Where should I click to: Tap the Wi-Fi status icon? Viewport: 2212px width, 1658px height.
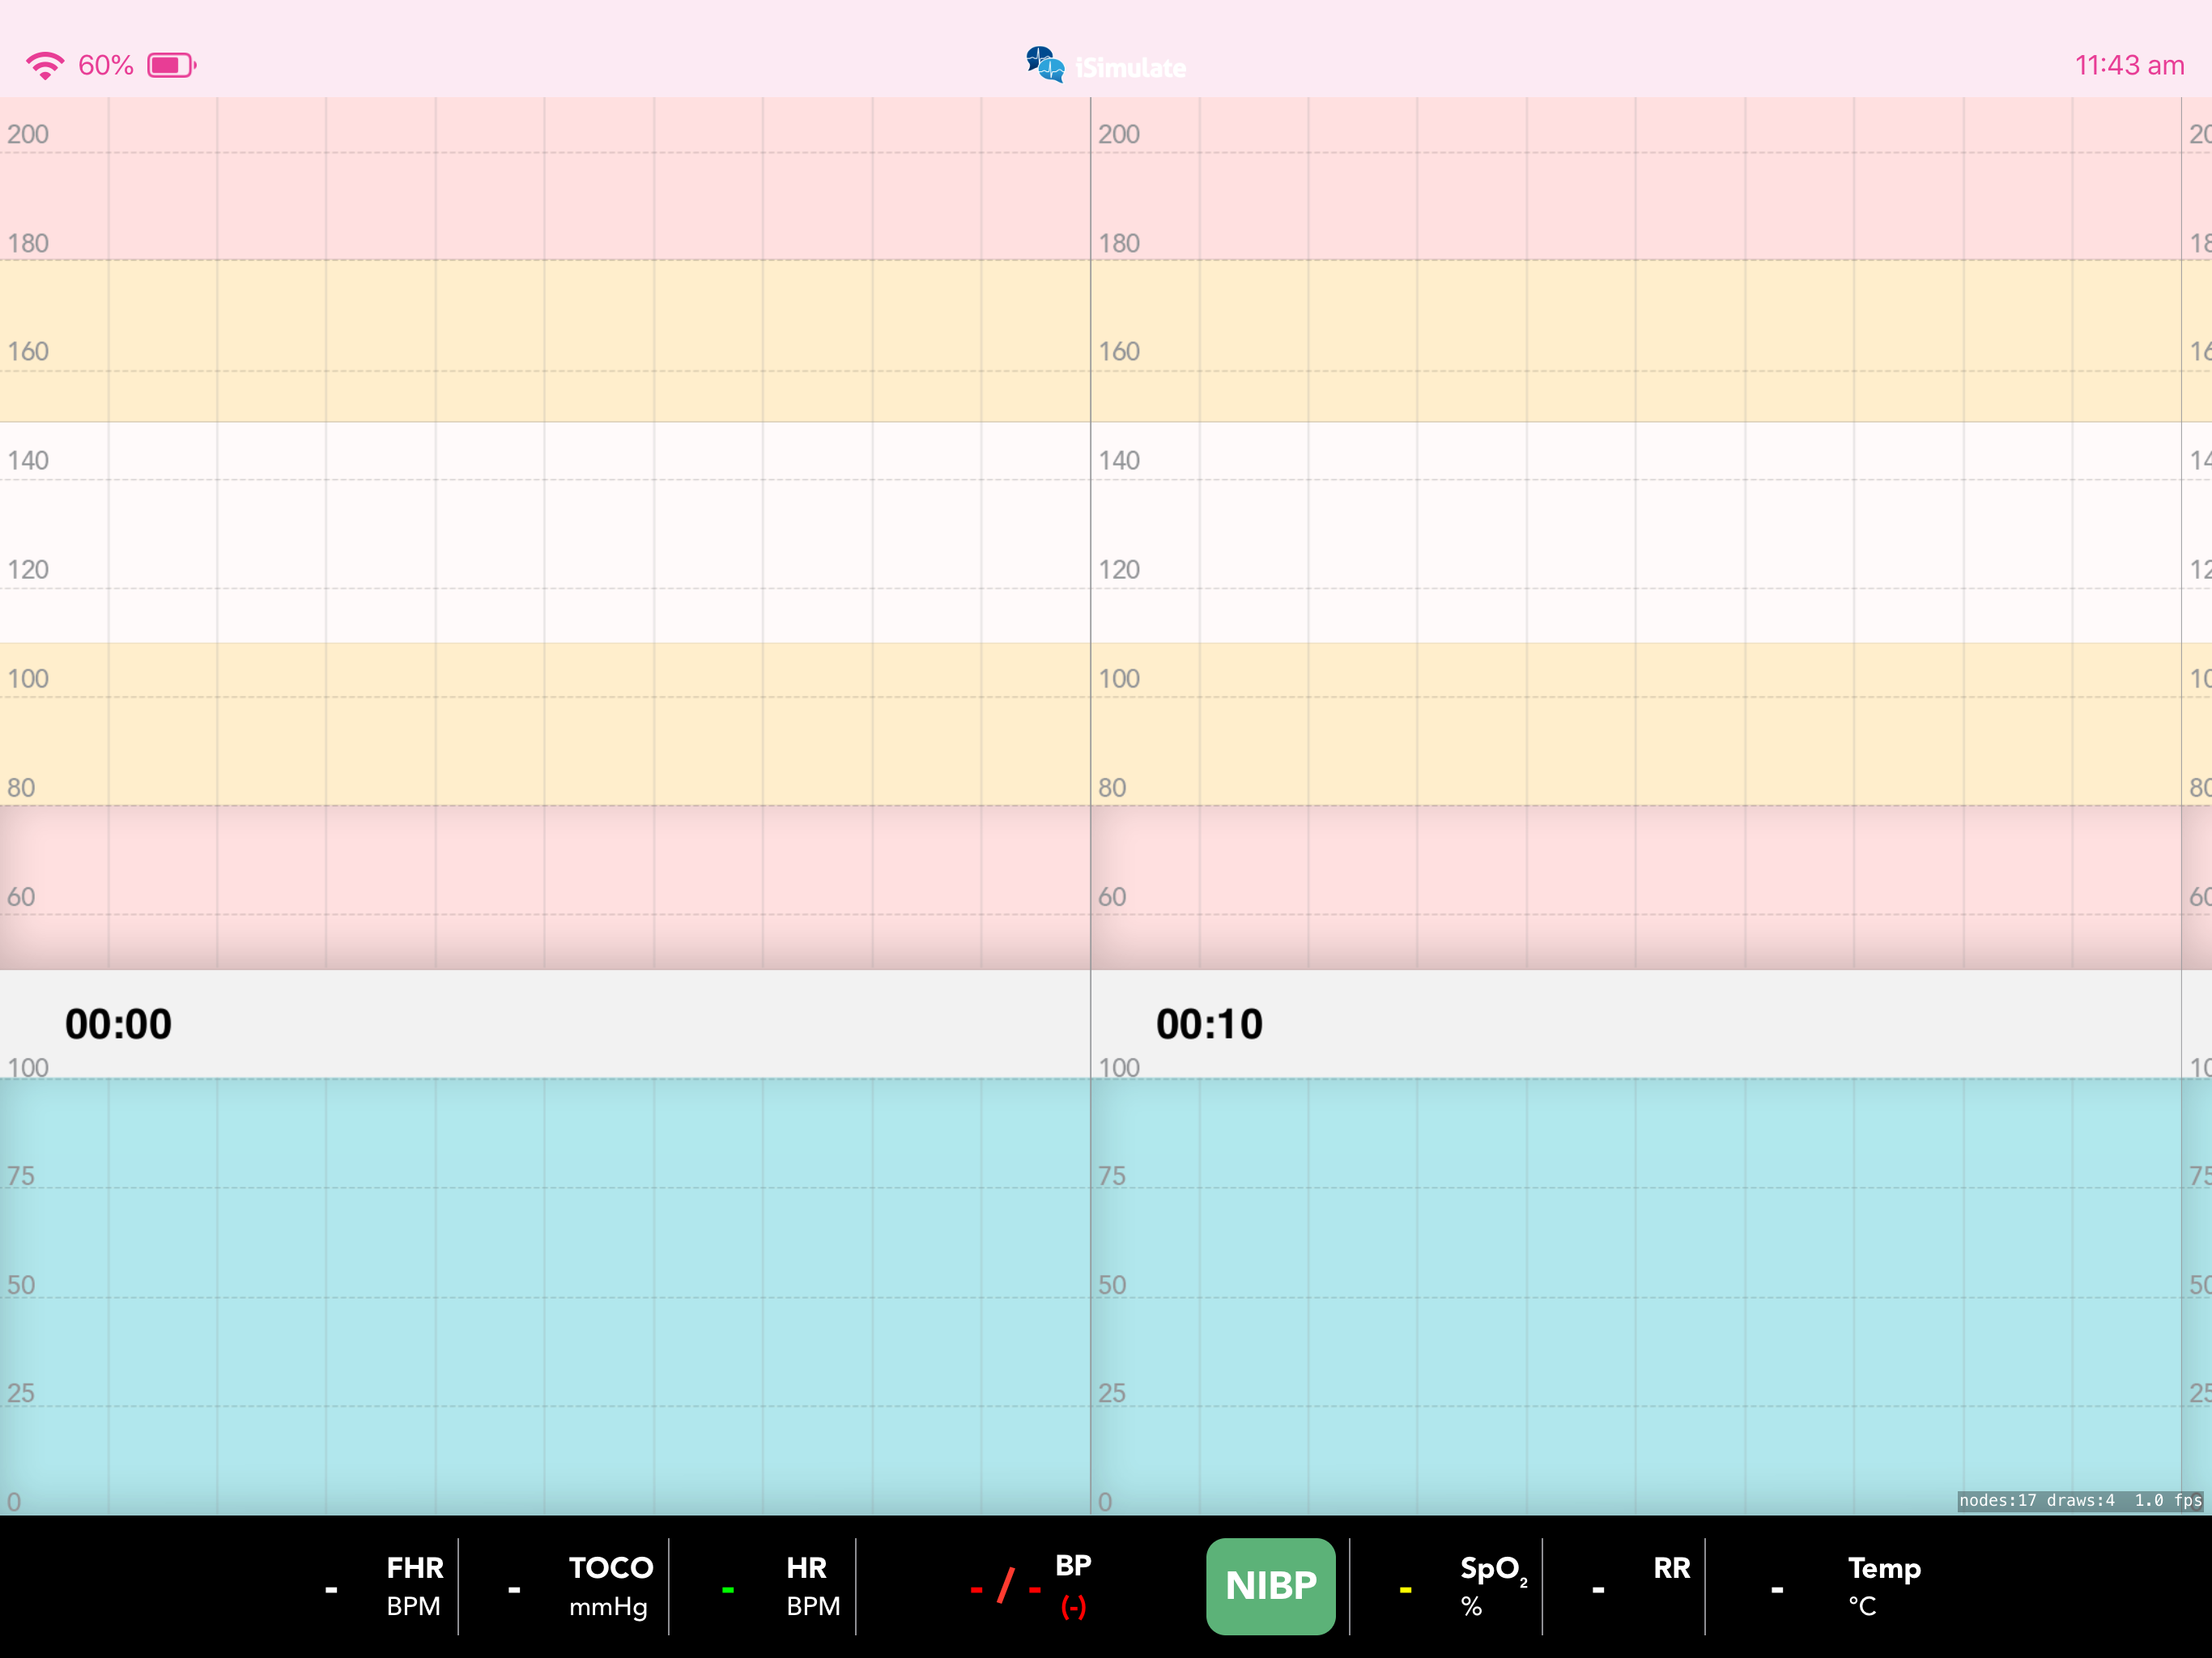tap(44, 66)
